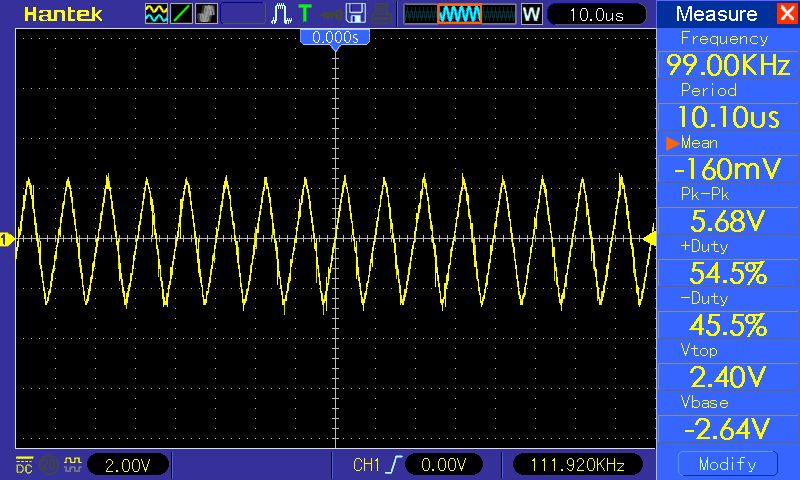Click the orange arrow beside Mean
Screen dimensions: 800x480
[x=672, y=143]
